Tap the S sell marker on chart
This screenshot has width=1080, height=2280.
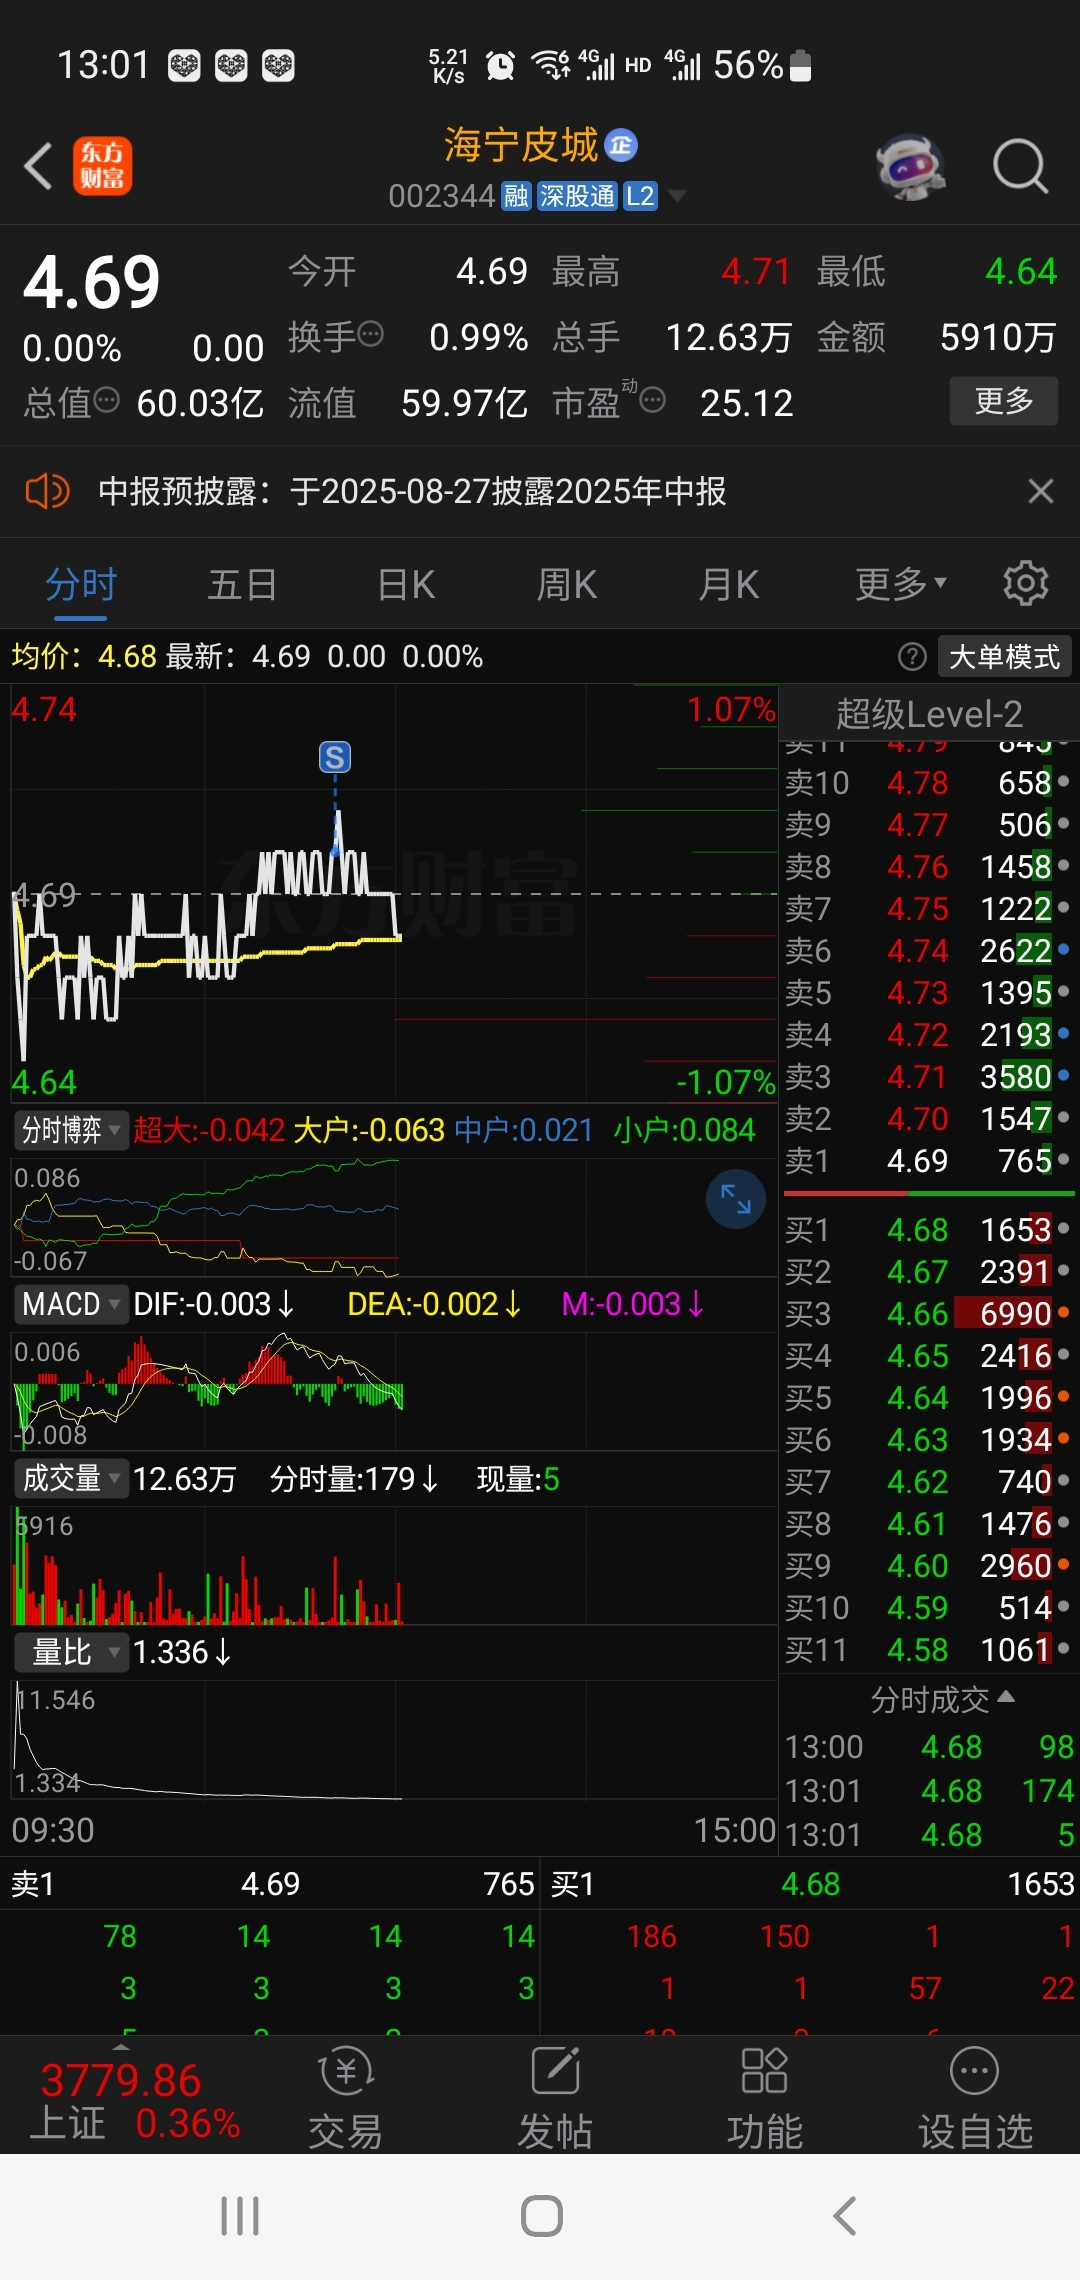tap(335, 758)
